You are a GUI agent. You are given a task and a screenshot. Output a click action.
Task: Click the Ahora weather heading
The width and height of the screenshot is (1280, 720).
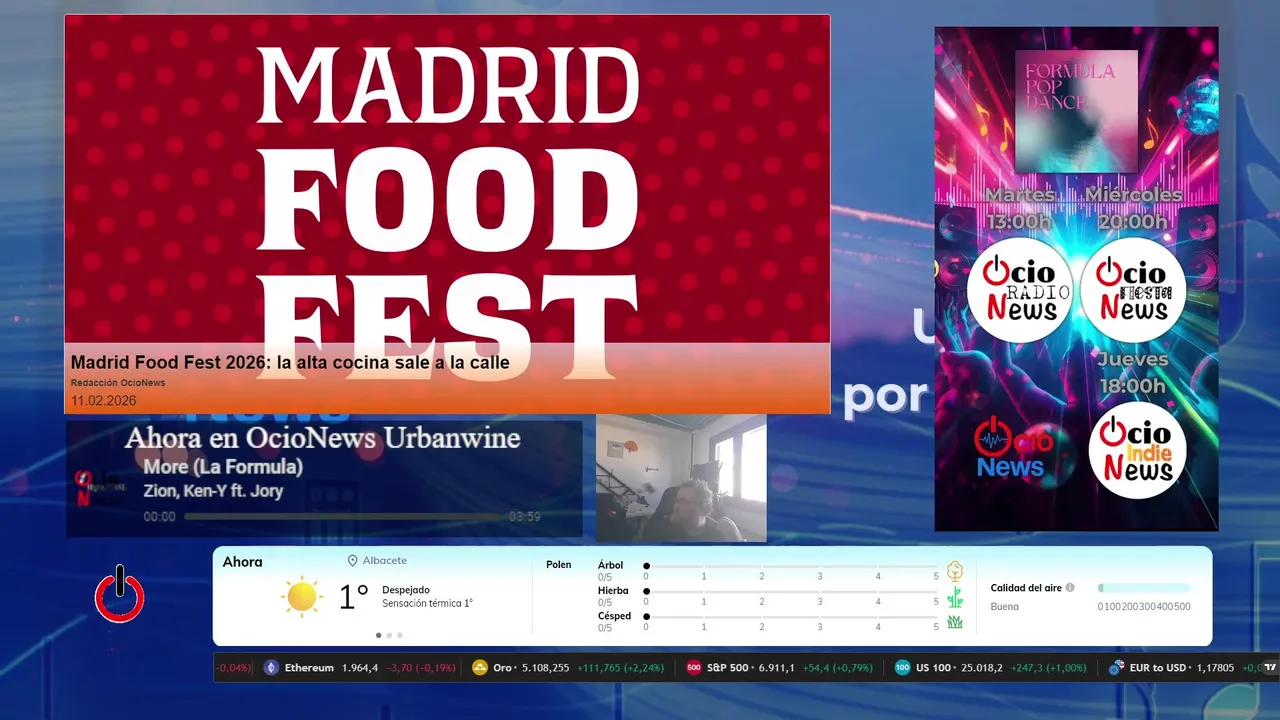[x=243, y=562]
